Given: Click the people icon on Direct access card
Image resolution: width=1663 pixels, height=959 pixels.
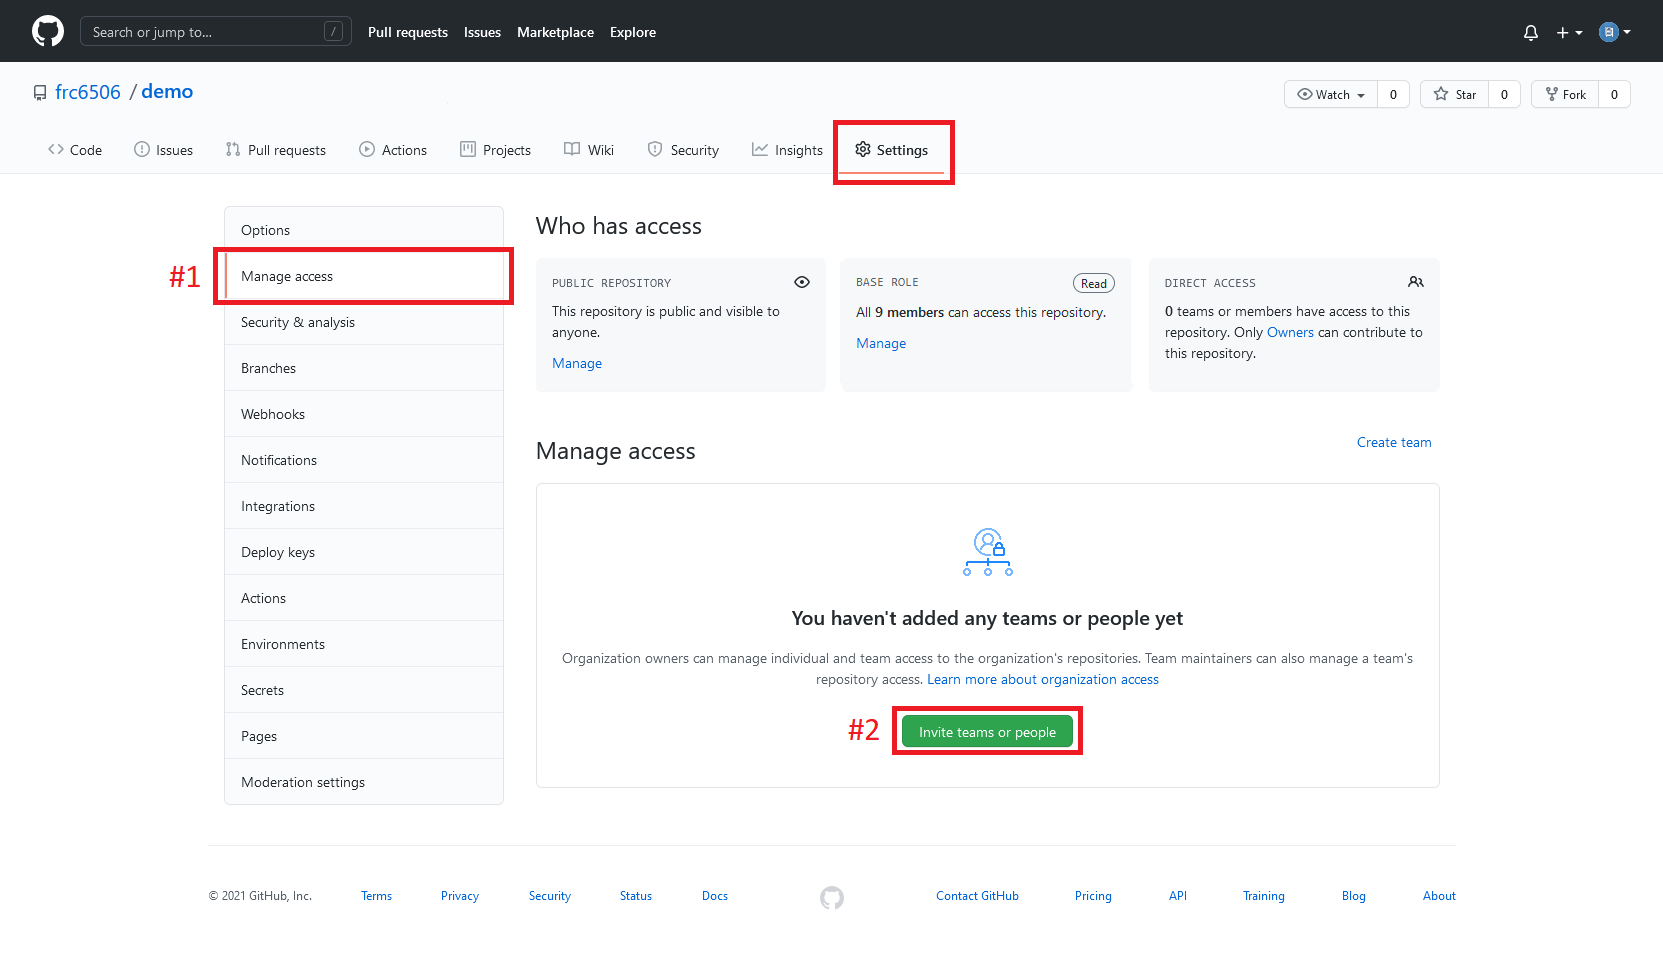Looking at the screenshot, I should pyautogui.click(x=1416, y=282).
